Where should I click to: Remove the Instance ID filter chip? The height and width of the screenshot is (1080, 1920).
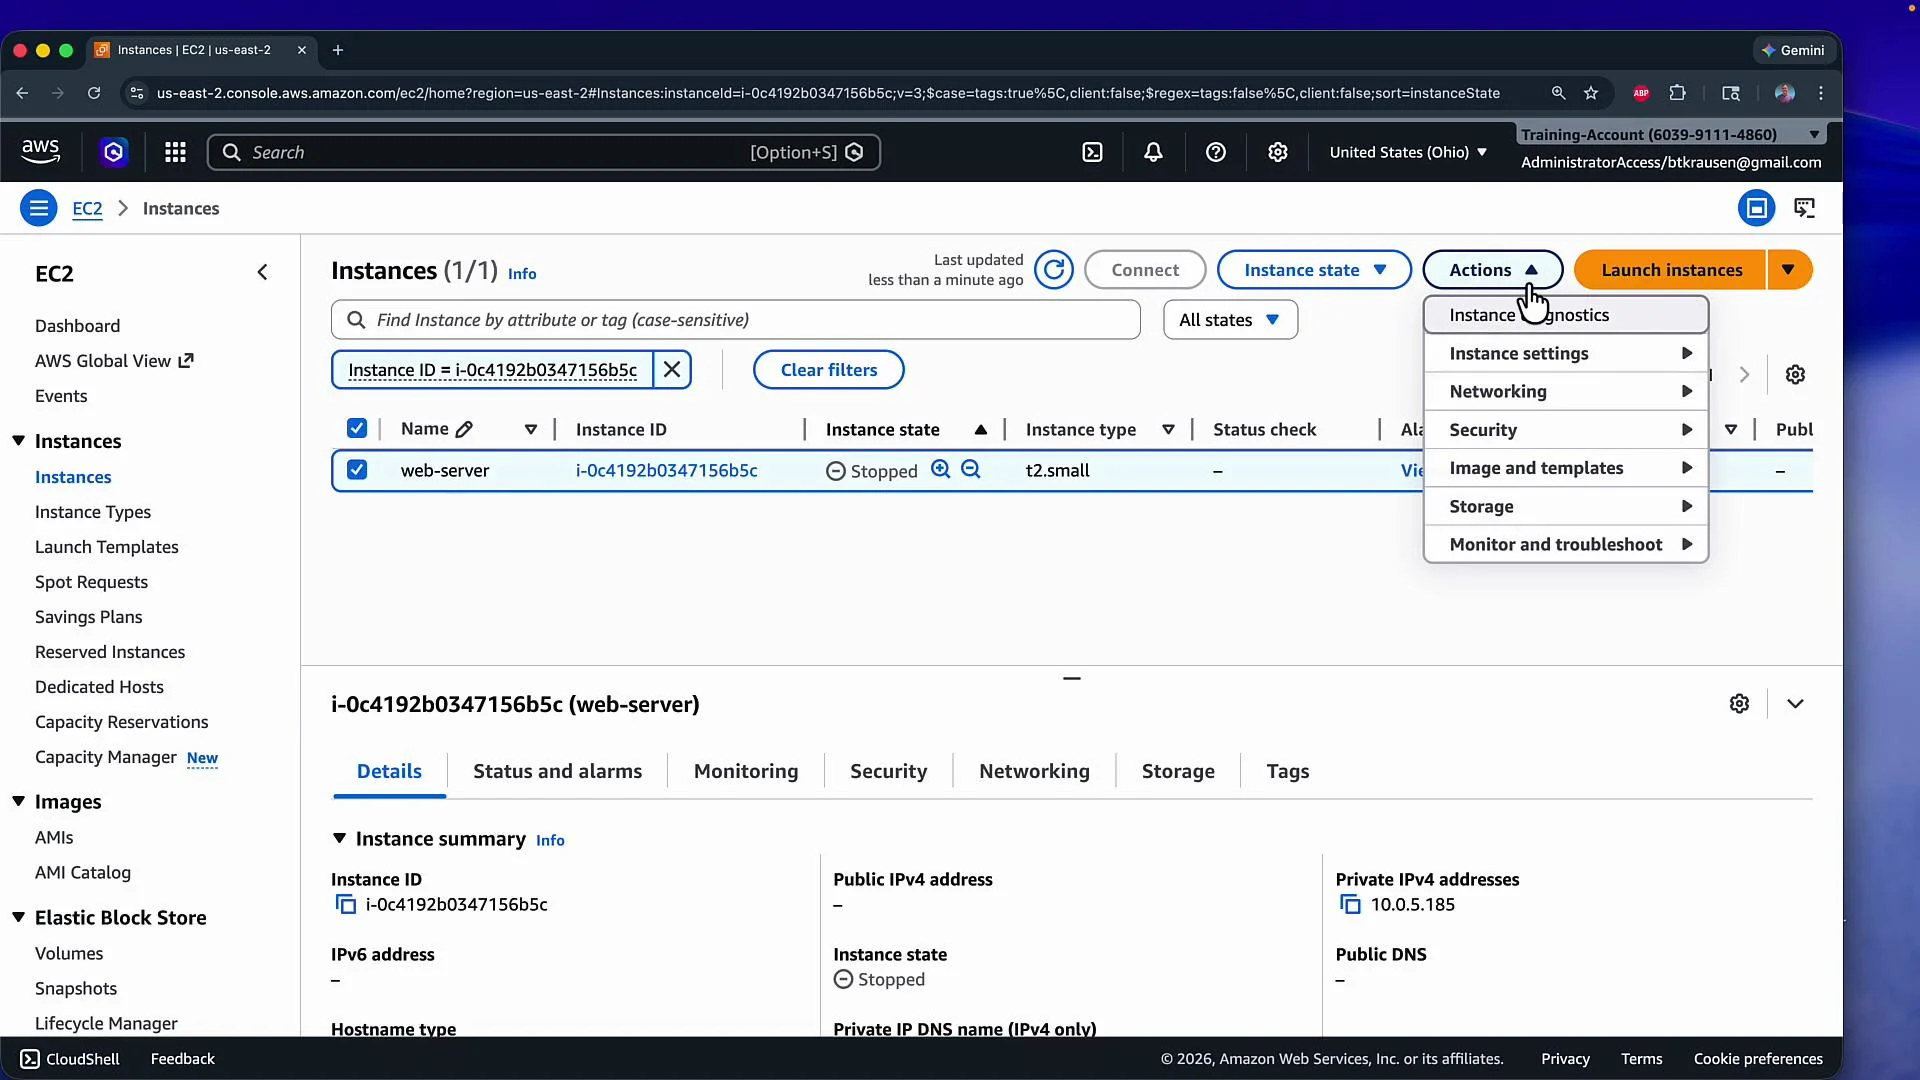[x=672, y=370]
